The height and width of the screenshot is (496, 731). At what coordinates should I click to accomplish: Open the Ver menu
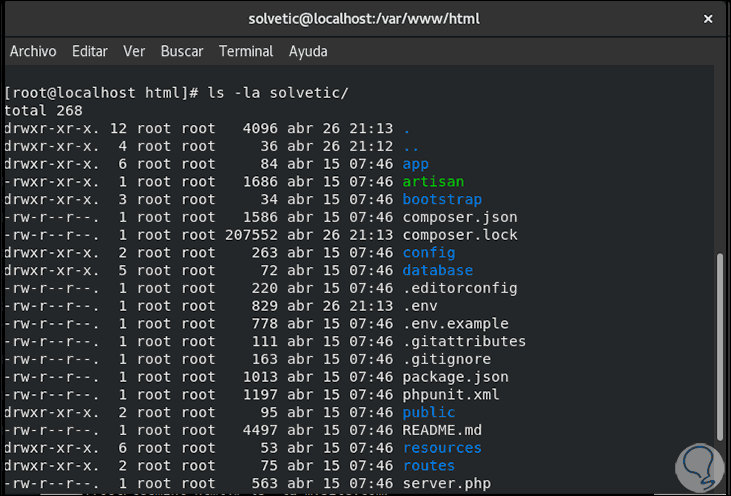coord(134,51)
